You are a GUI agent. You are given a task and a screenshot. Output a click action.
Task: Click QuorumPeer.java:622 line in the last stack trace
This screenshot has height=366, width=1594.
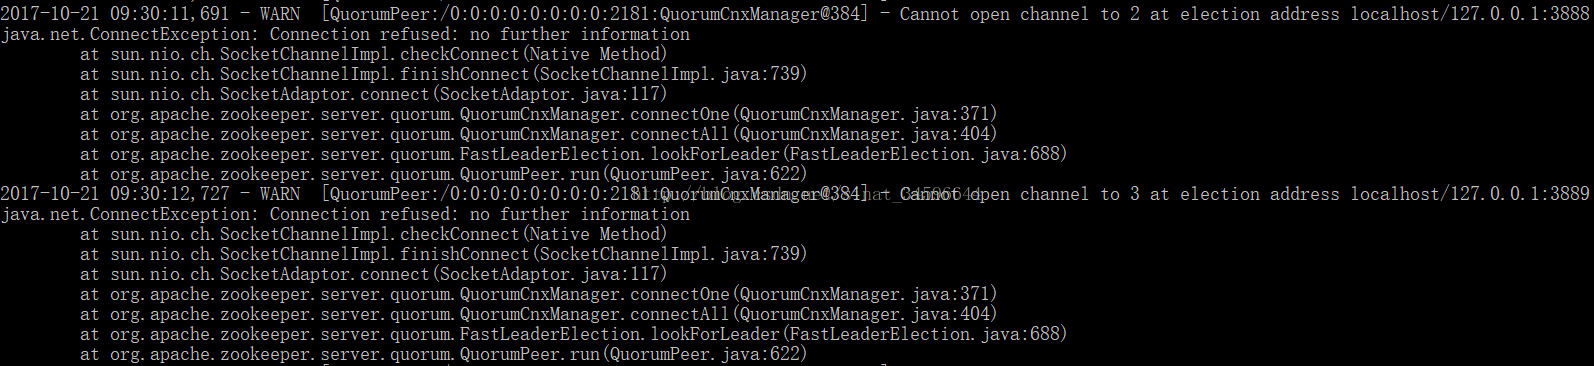[x=444, y=354]
